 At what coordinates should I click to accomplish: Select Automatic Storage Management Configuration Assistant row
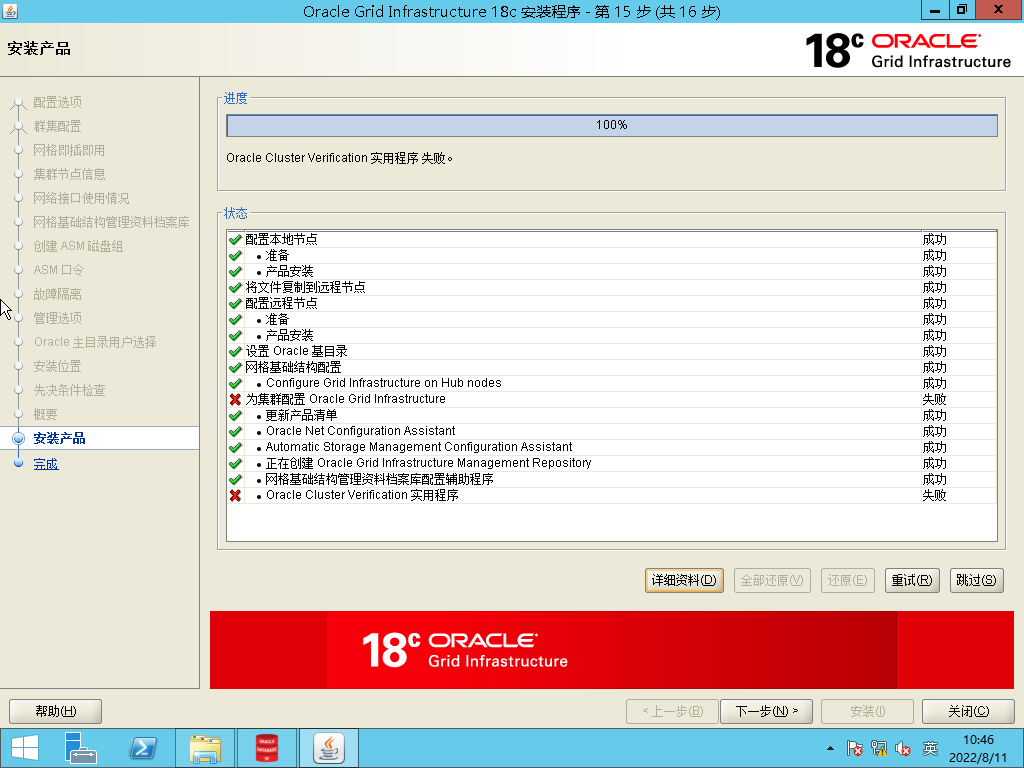[611, 447]
